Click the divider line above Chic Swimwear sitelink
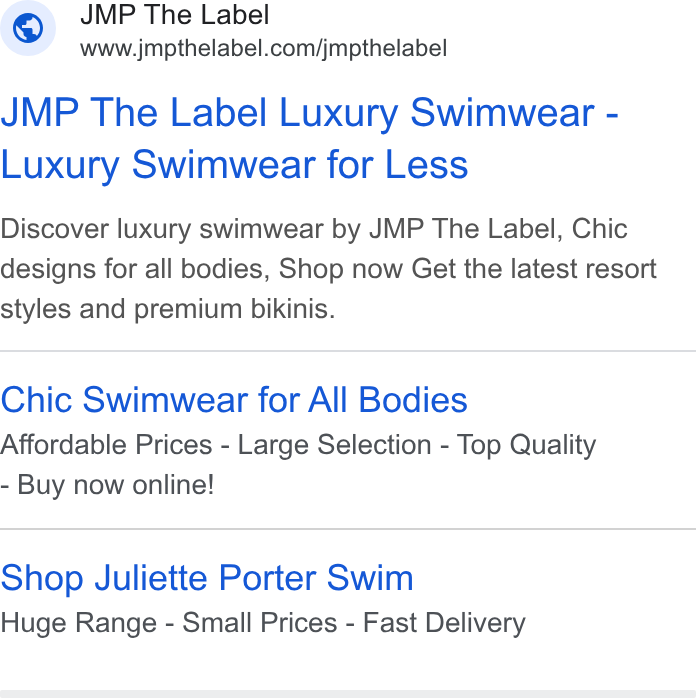Viewport: 696px width, 698px height. [348, 351]
